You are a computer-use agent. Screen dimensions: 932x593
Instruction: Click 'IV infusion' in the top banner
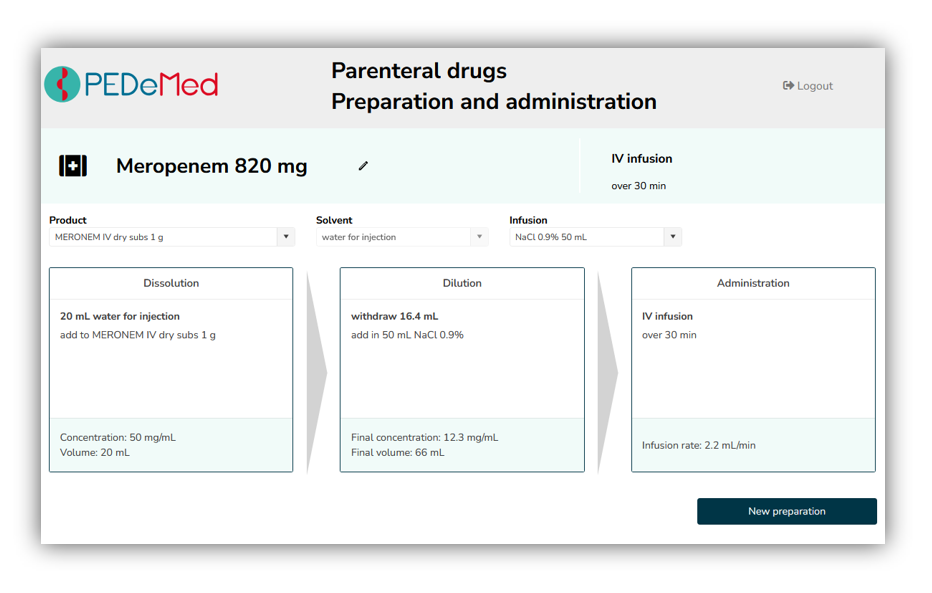[x=641, y=159]
